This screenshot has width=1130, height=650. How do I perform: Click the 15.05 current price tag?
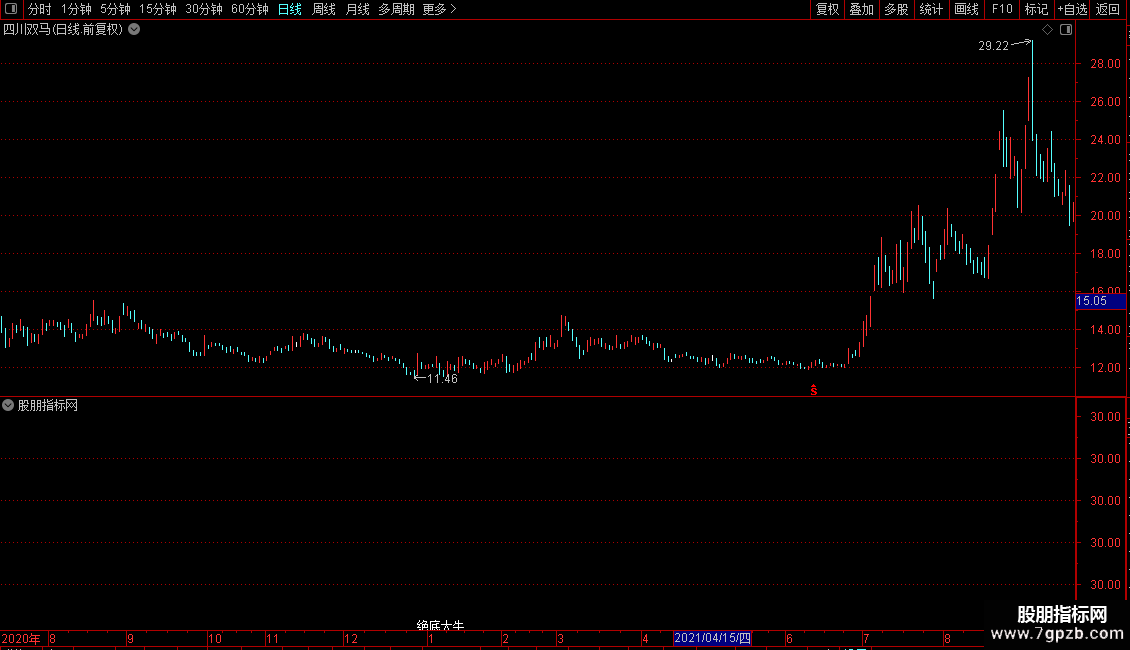click(x=1100, y=301)
